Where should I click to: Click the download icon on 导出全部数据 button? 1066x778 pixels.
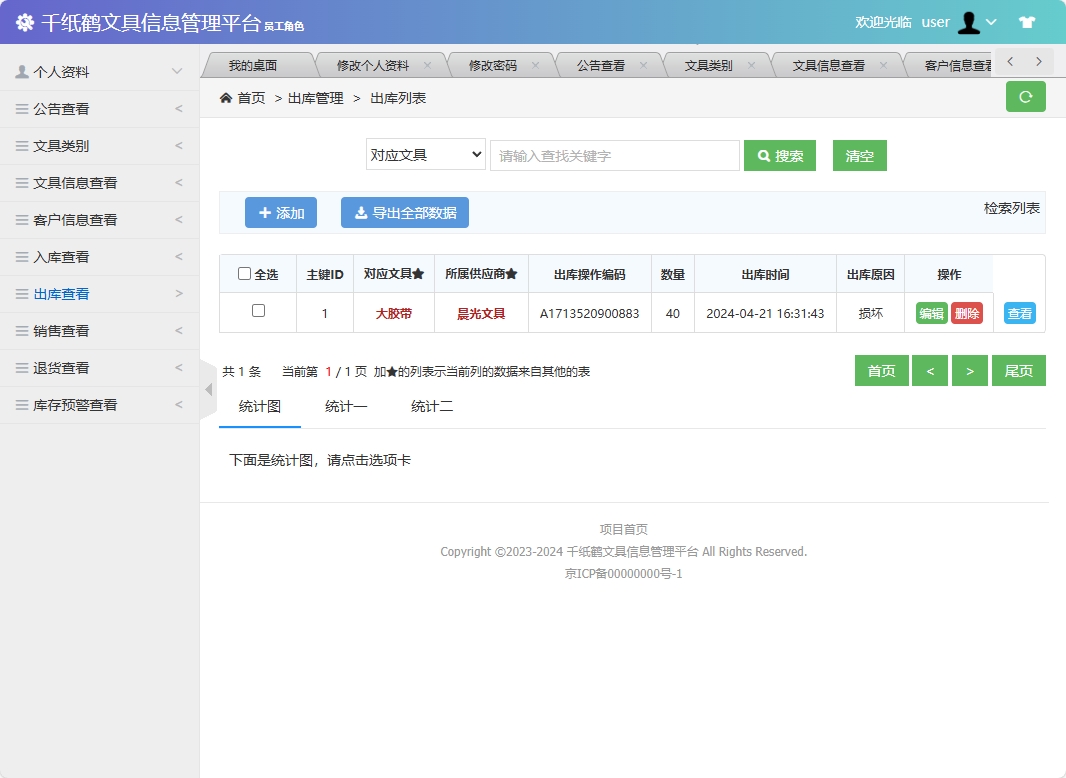tap(362, 212)
